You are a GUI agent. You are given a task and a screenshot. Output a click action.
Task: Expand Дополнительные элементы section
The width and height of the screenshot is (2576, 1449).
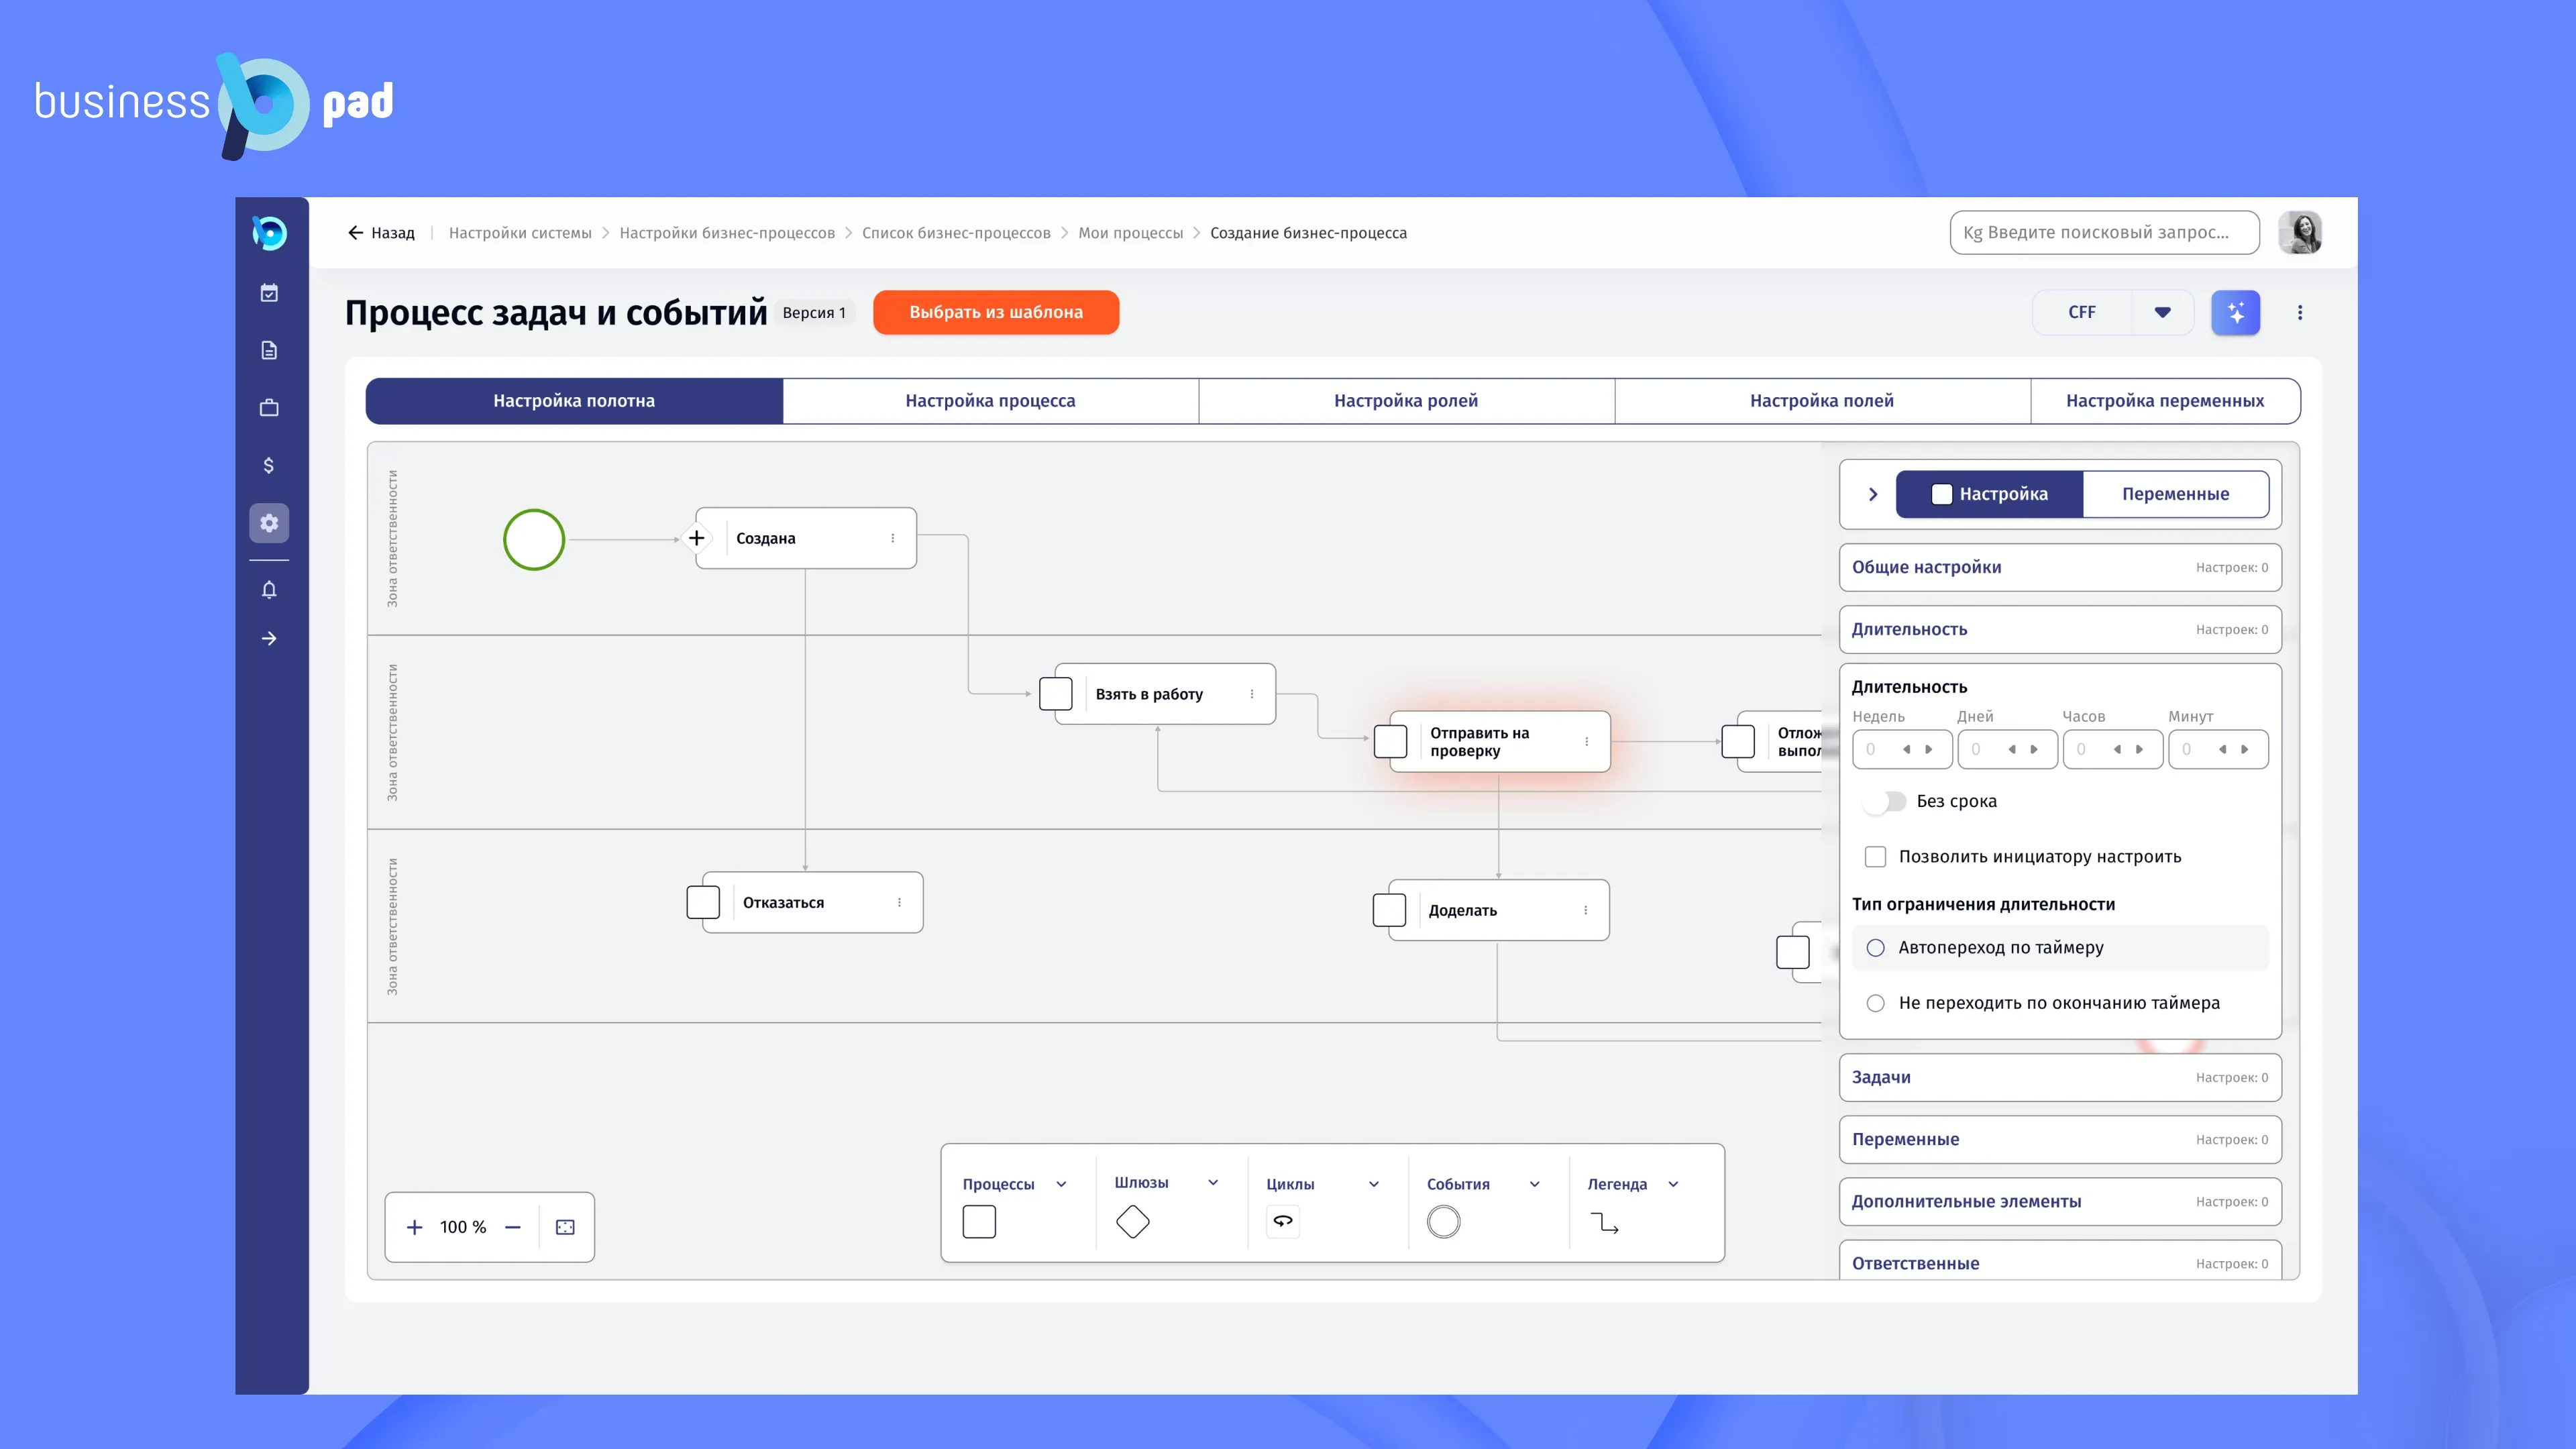(2060, 1201)
